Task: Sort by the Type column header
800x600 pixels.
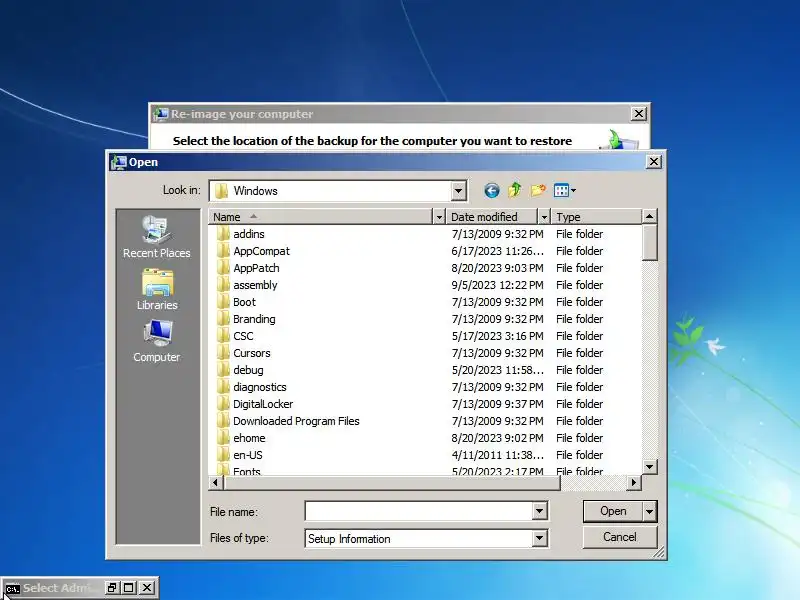Action: (x=596, y=217)
